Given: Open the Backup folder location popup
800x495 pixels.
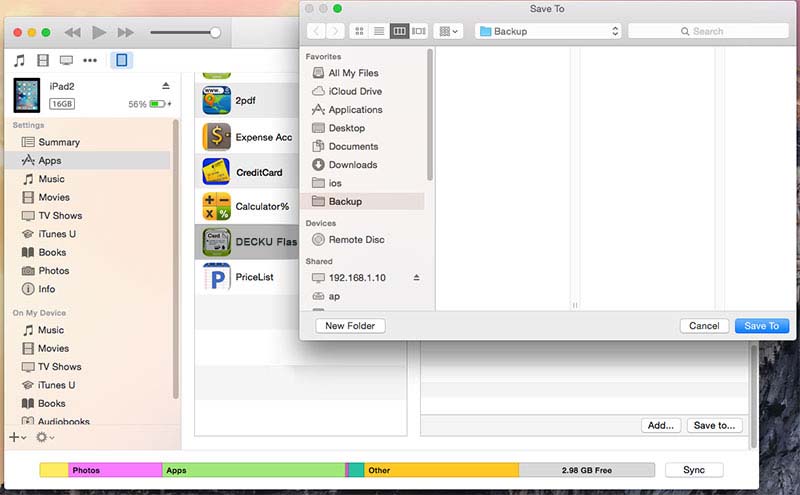Looking at the screenshot, I should click(548, 31).
